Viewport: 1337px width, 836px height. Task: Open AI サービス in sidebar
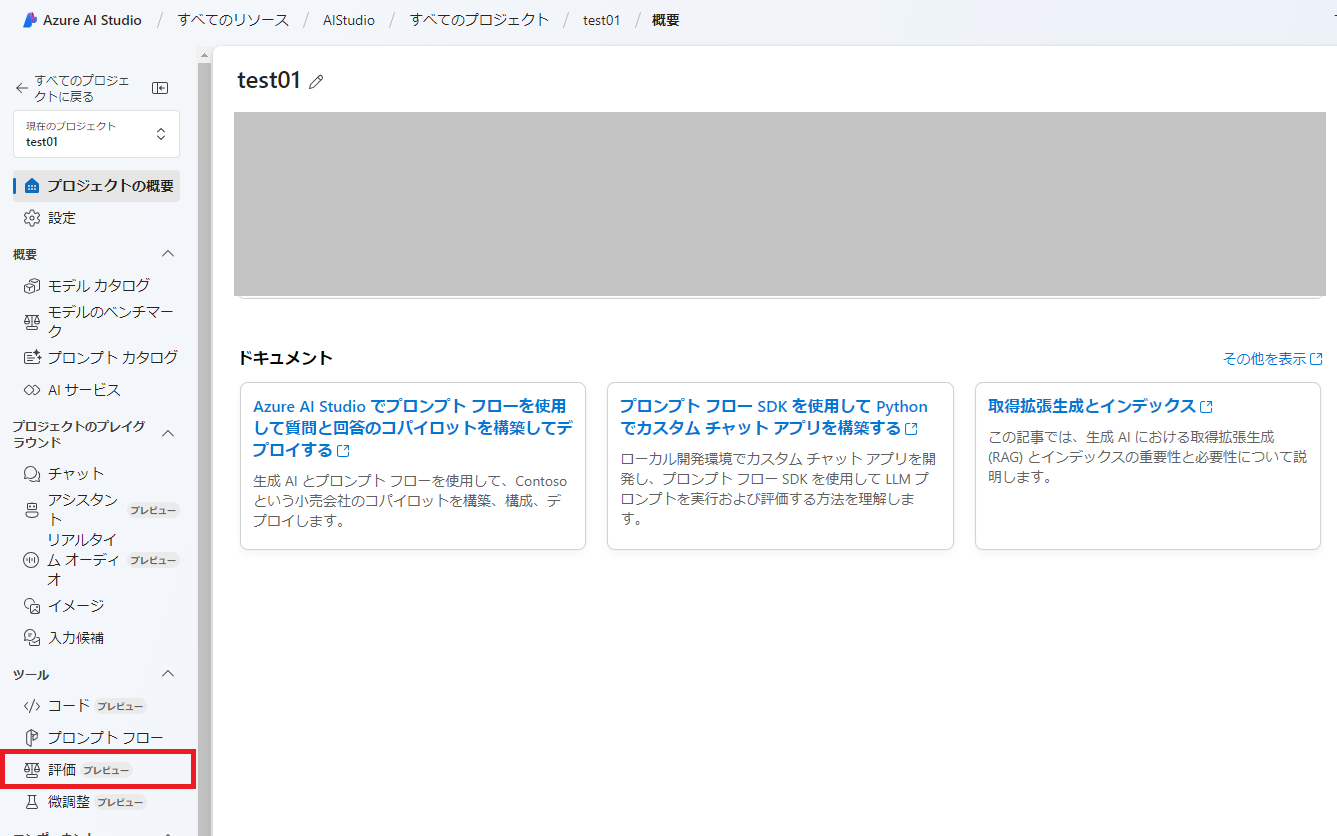(96, 390)
